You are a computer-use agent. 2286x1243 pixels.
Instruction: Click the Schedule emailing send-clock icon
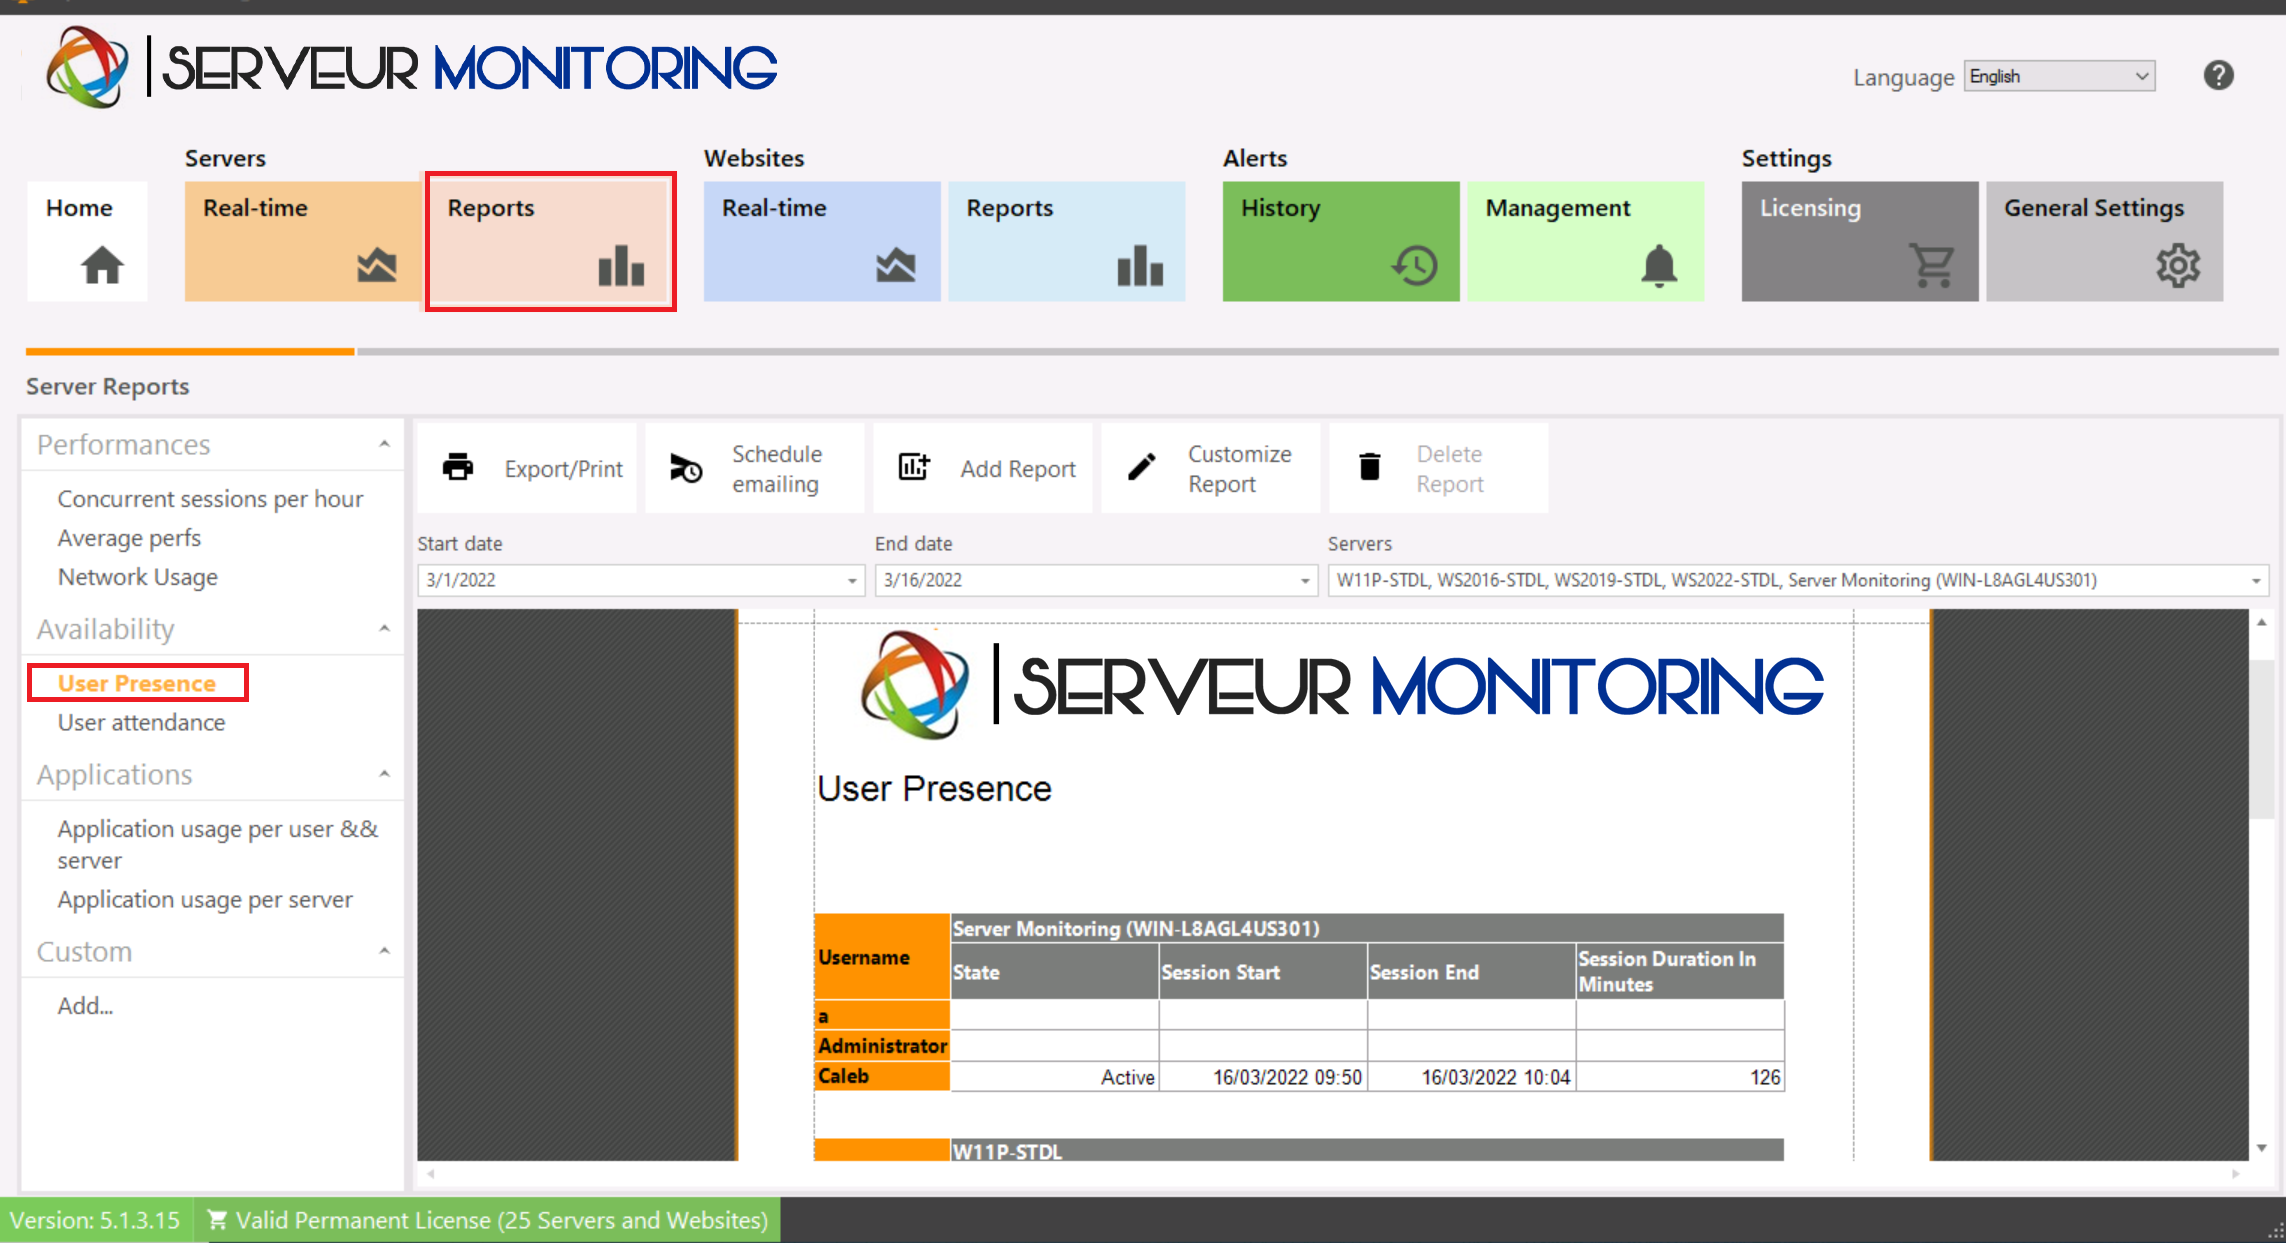686,467
